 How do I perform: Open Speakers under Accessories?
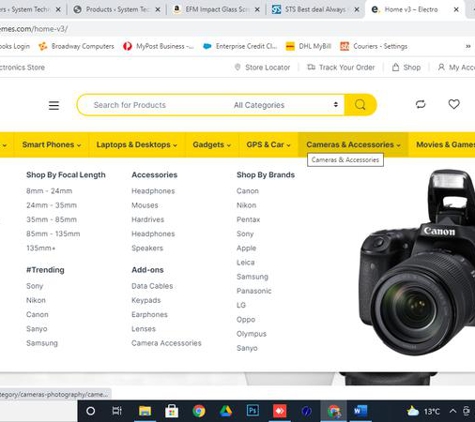pos(147,248)
